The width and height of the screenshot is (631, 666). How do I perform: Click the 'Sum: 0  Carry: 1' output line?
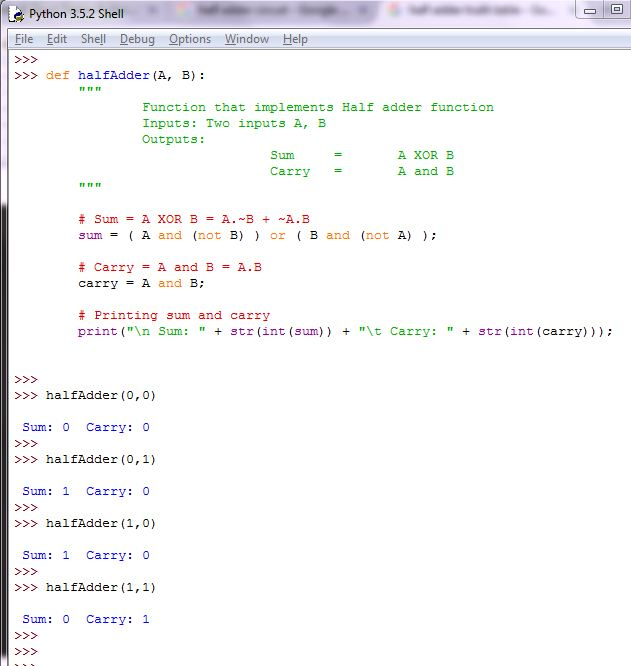(x=86, y=619)
